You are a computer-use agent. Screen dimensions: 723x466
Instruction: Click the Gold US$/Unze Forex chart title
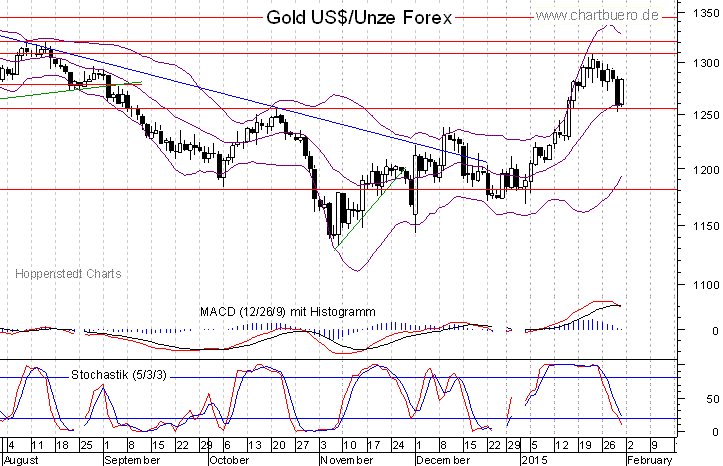tap(359, 18)
